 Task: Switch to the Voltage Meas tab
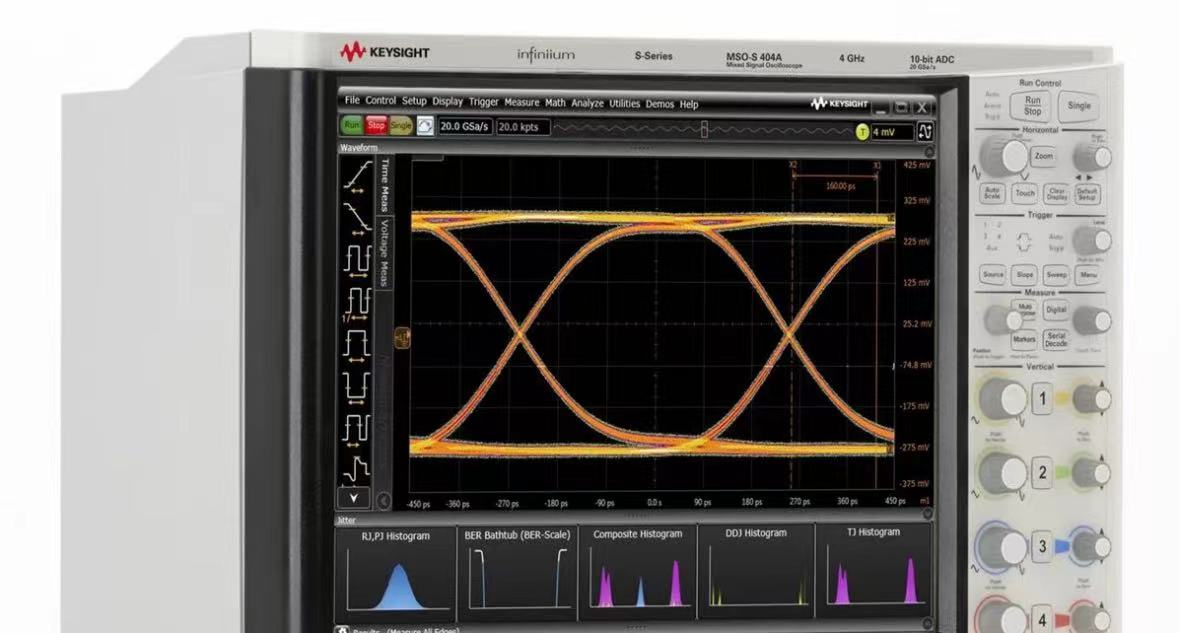[x=383, y=254]
